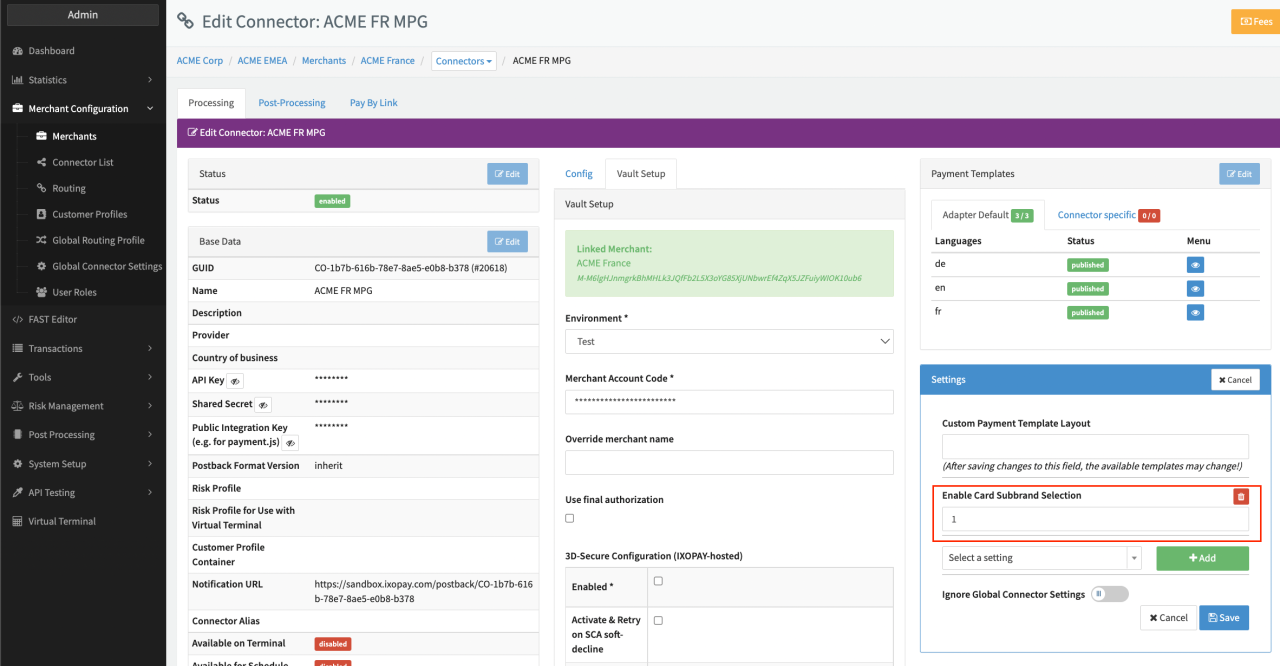Viewport: 1280px width, 666px height.
Task: Open the Environment dropdown
Action: pyautogui.click(x=729, y=342)
